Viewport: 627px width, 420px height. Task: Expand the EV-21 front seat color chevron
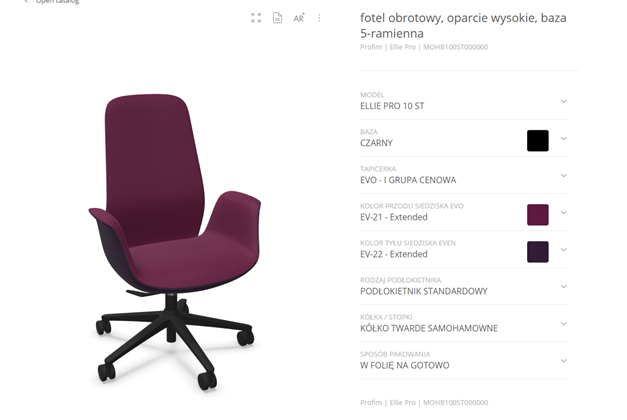(563, 212)
